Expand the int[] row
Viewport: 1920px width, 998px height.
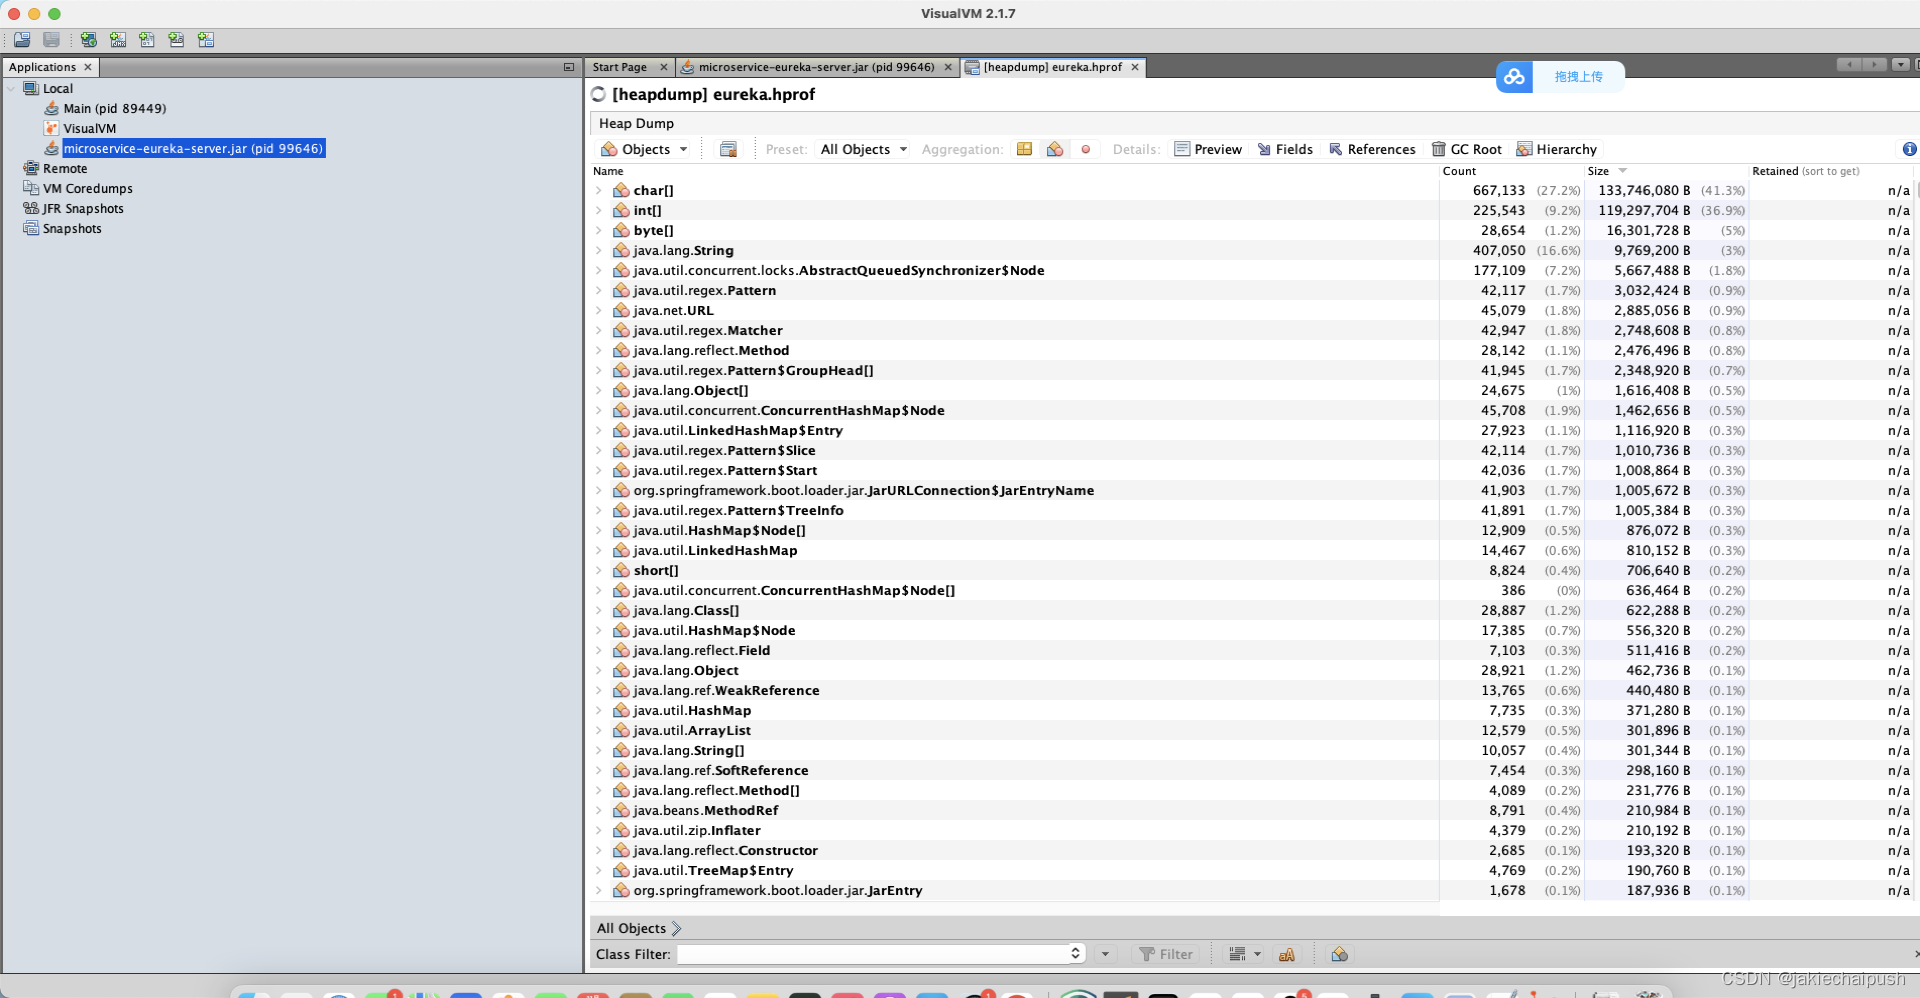pyautogui.click(x=599, y=210)
